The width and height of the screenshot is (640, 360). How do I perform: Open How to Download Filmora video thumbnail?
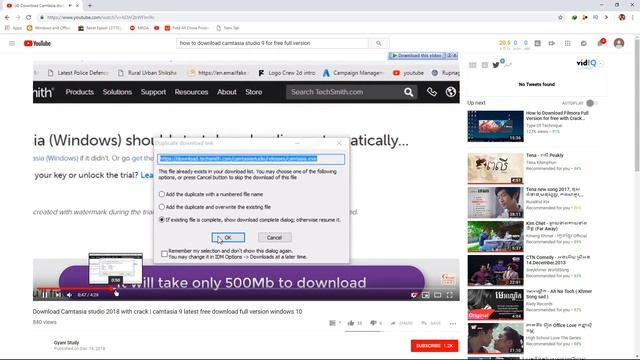point(495,126)
